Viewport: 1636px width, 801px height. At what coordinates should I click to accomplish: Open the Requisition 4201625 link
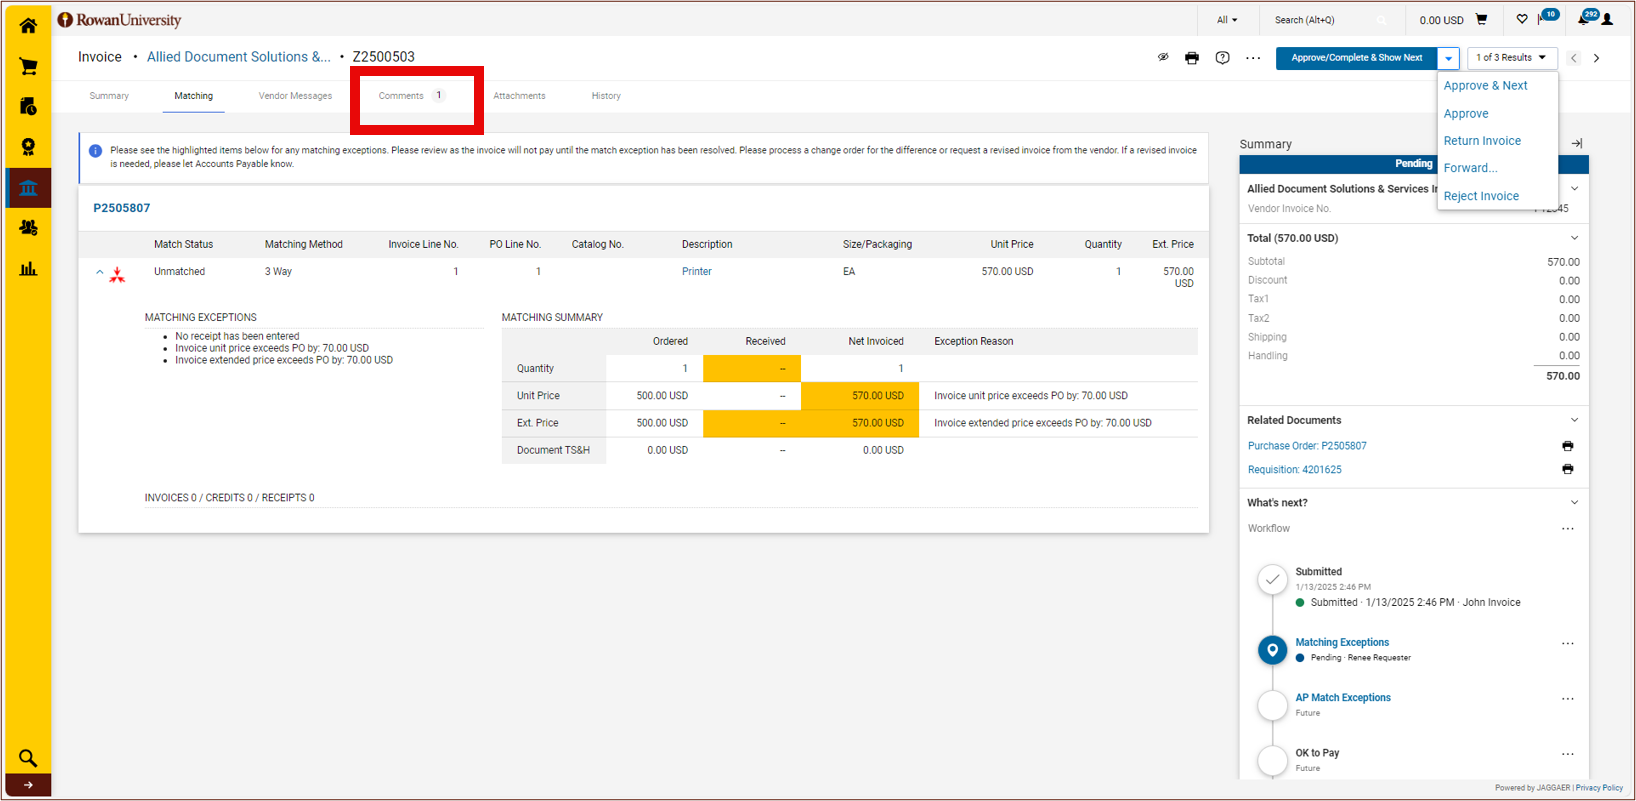(1294, 470)
